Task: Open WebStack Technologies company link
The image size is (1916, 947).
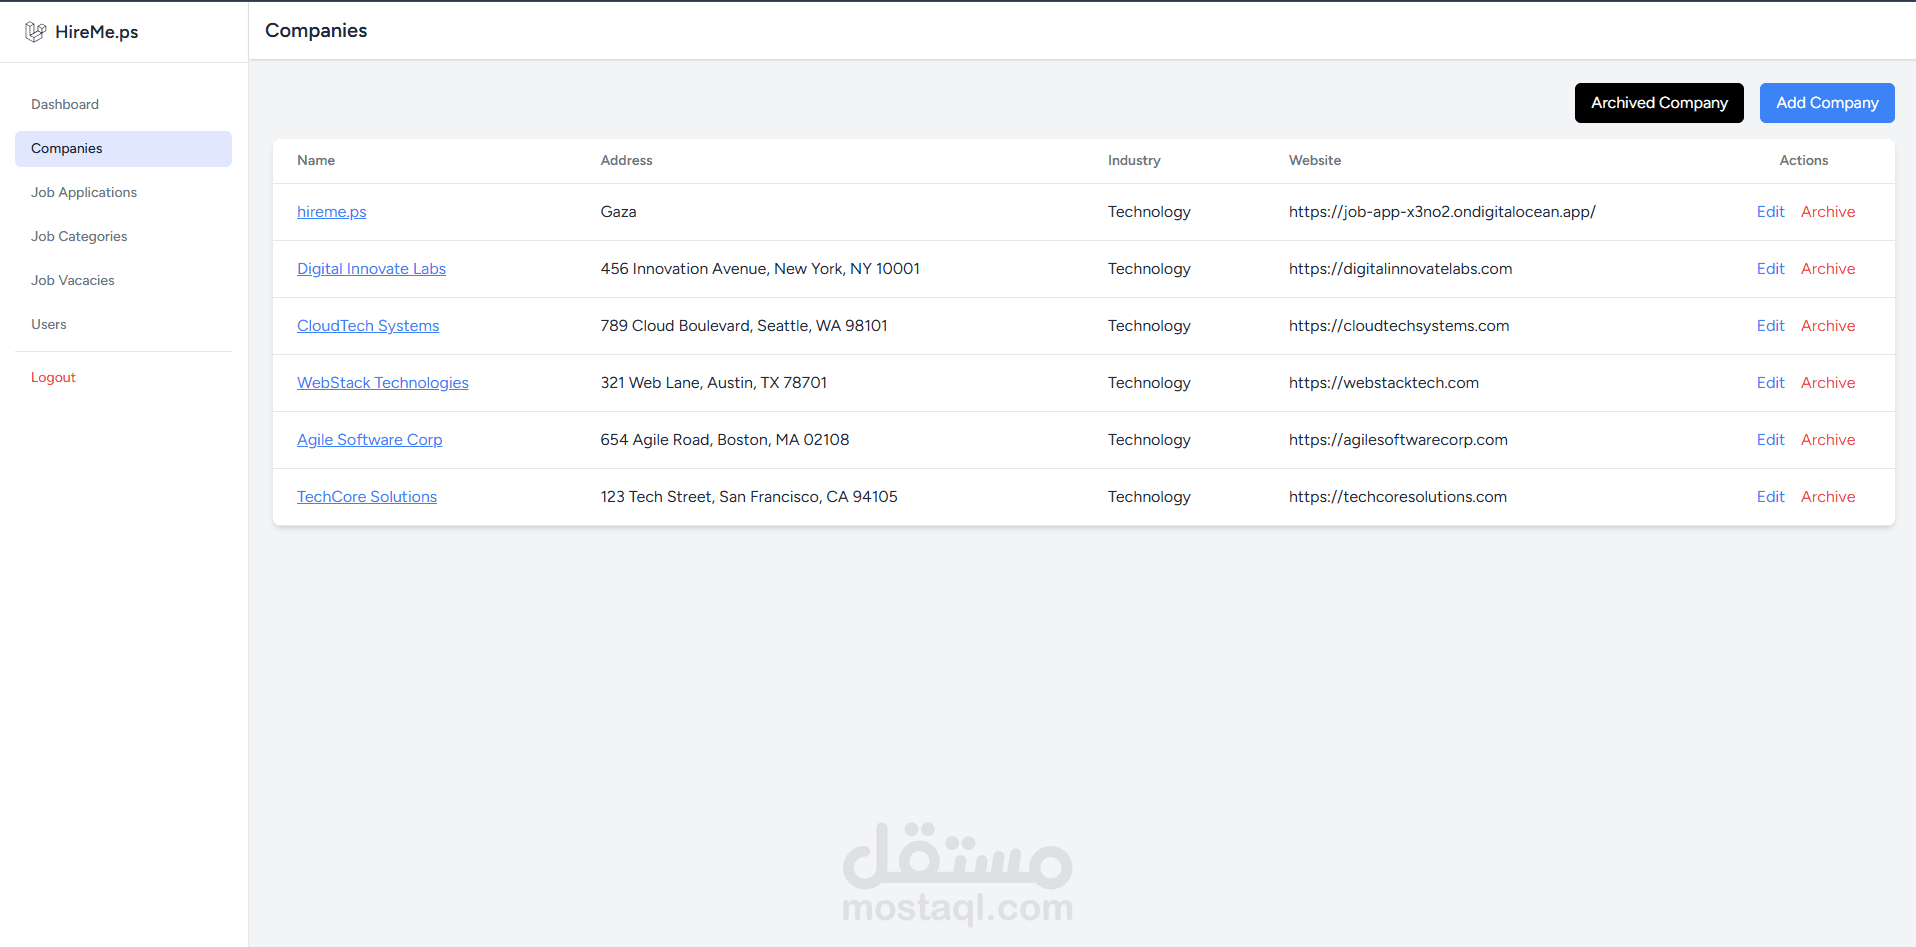Action: click(383, 383)
